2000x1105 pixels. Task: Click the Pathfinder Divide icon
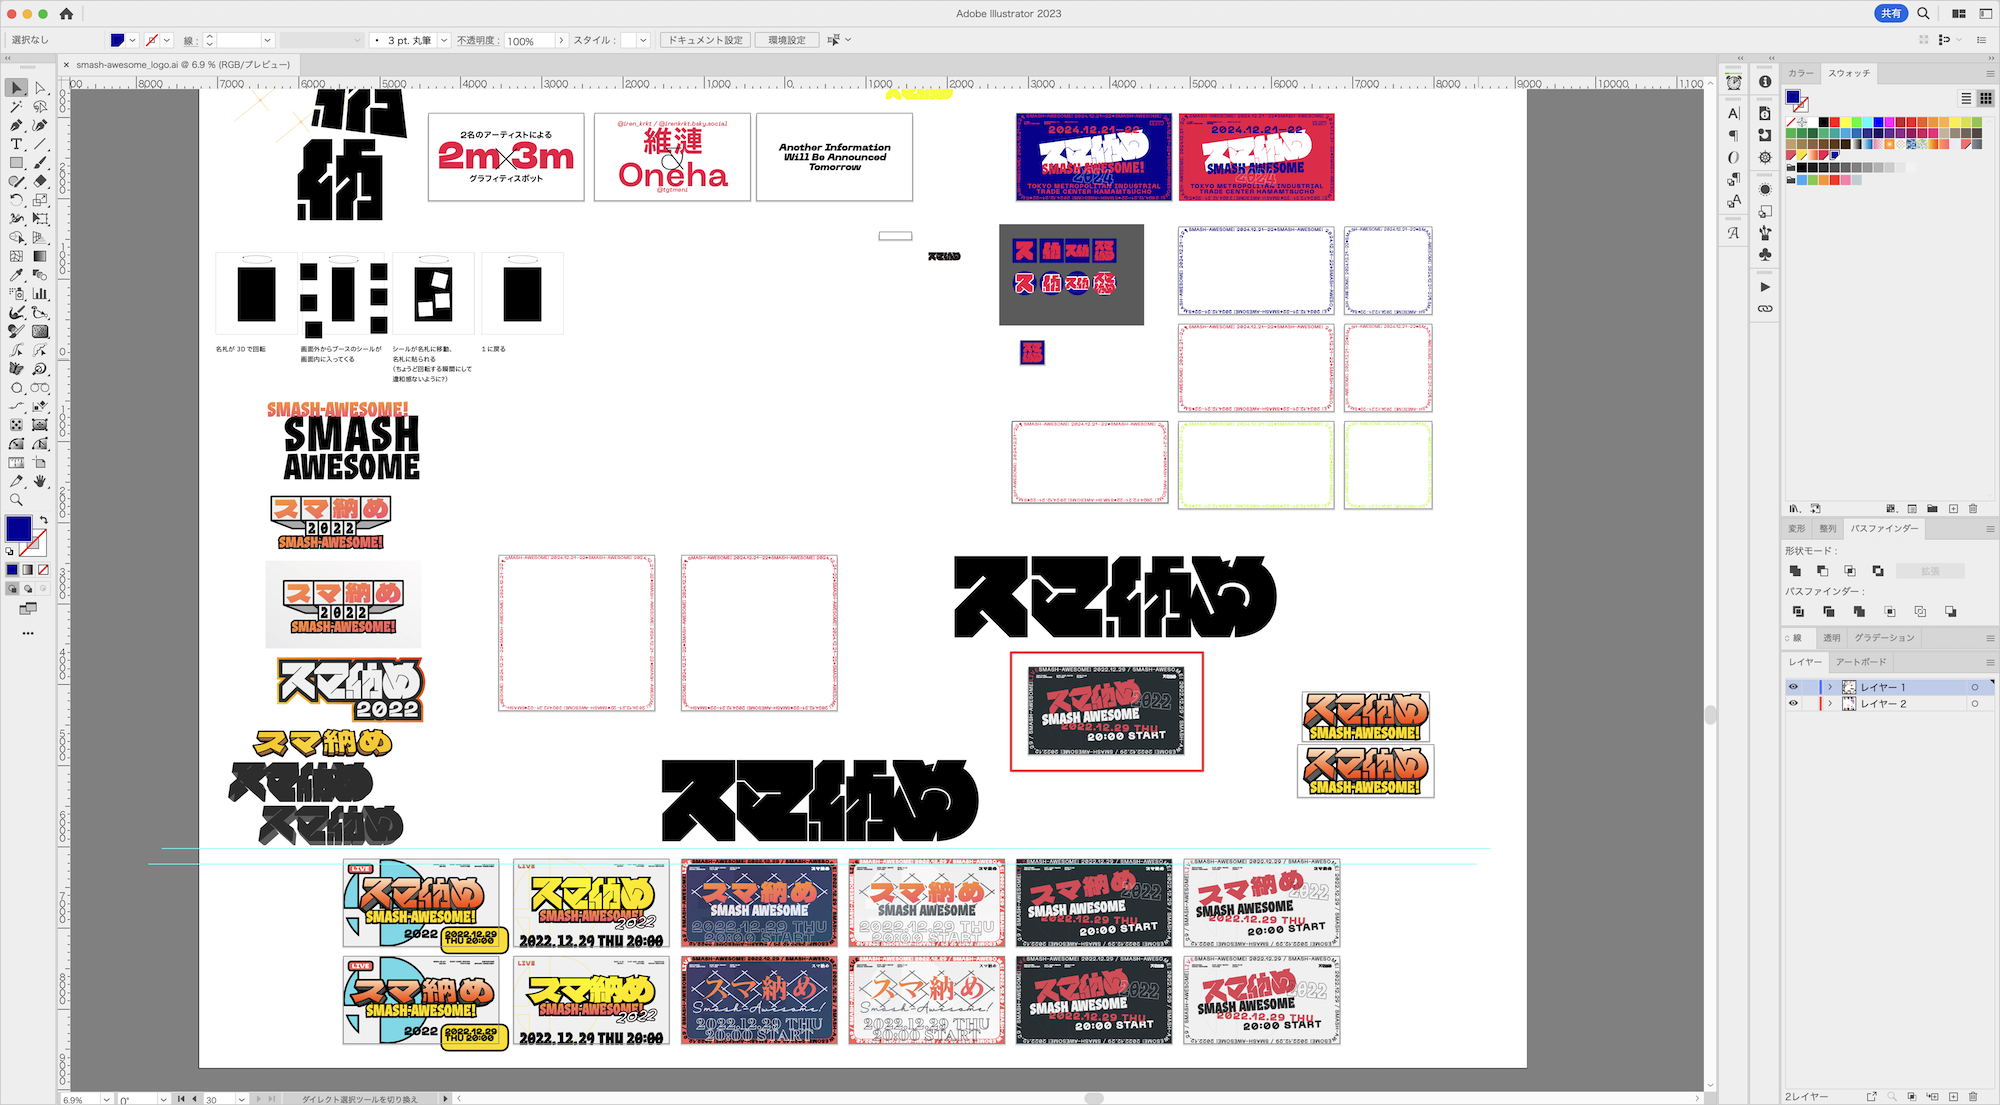pos(1798,612)
